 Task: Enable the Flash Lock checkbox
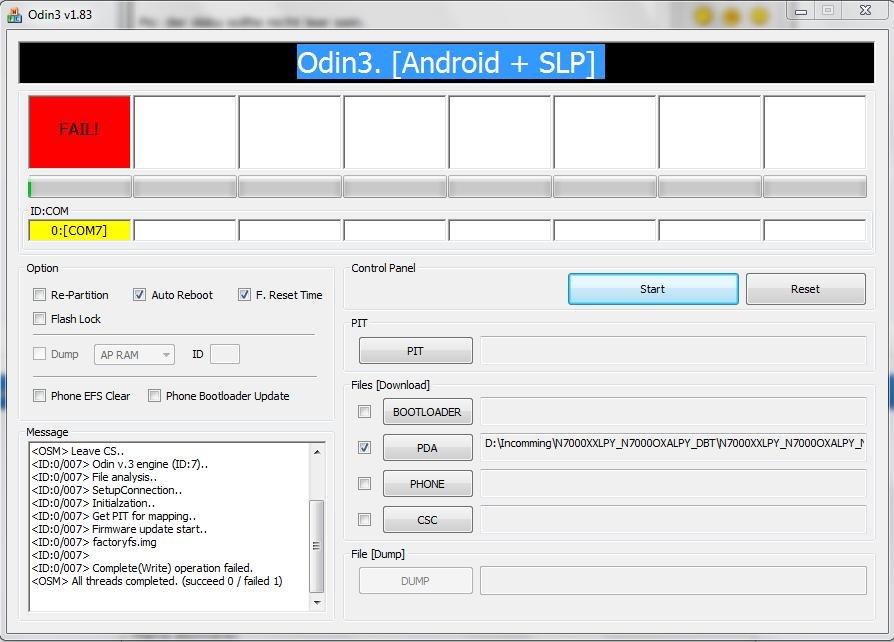point(39,319)
